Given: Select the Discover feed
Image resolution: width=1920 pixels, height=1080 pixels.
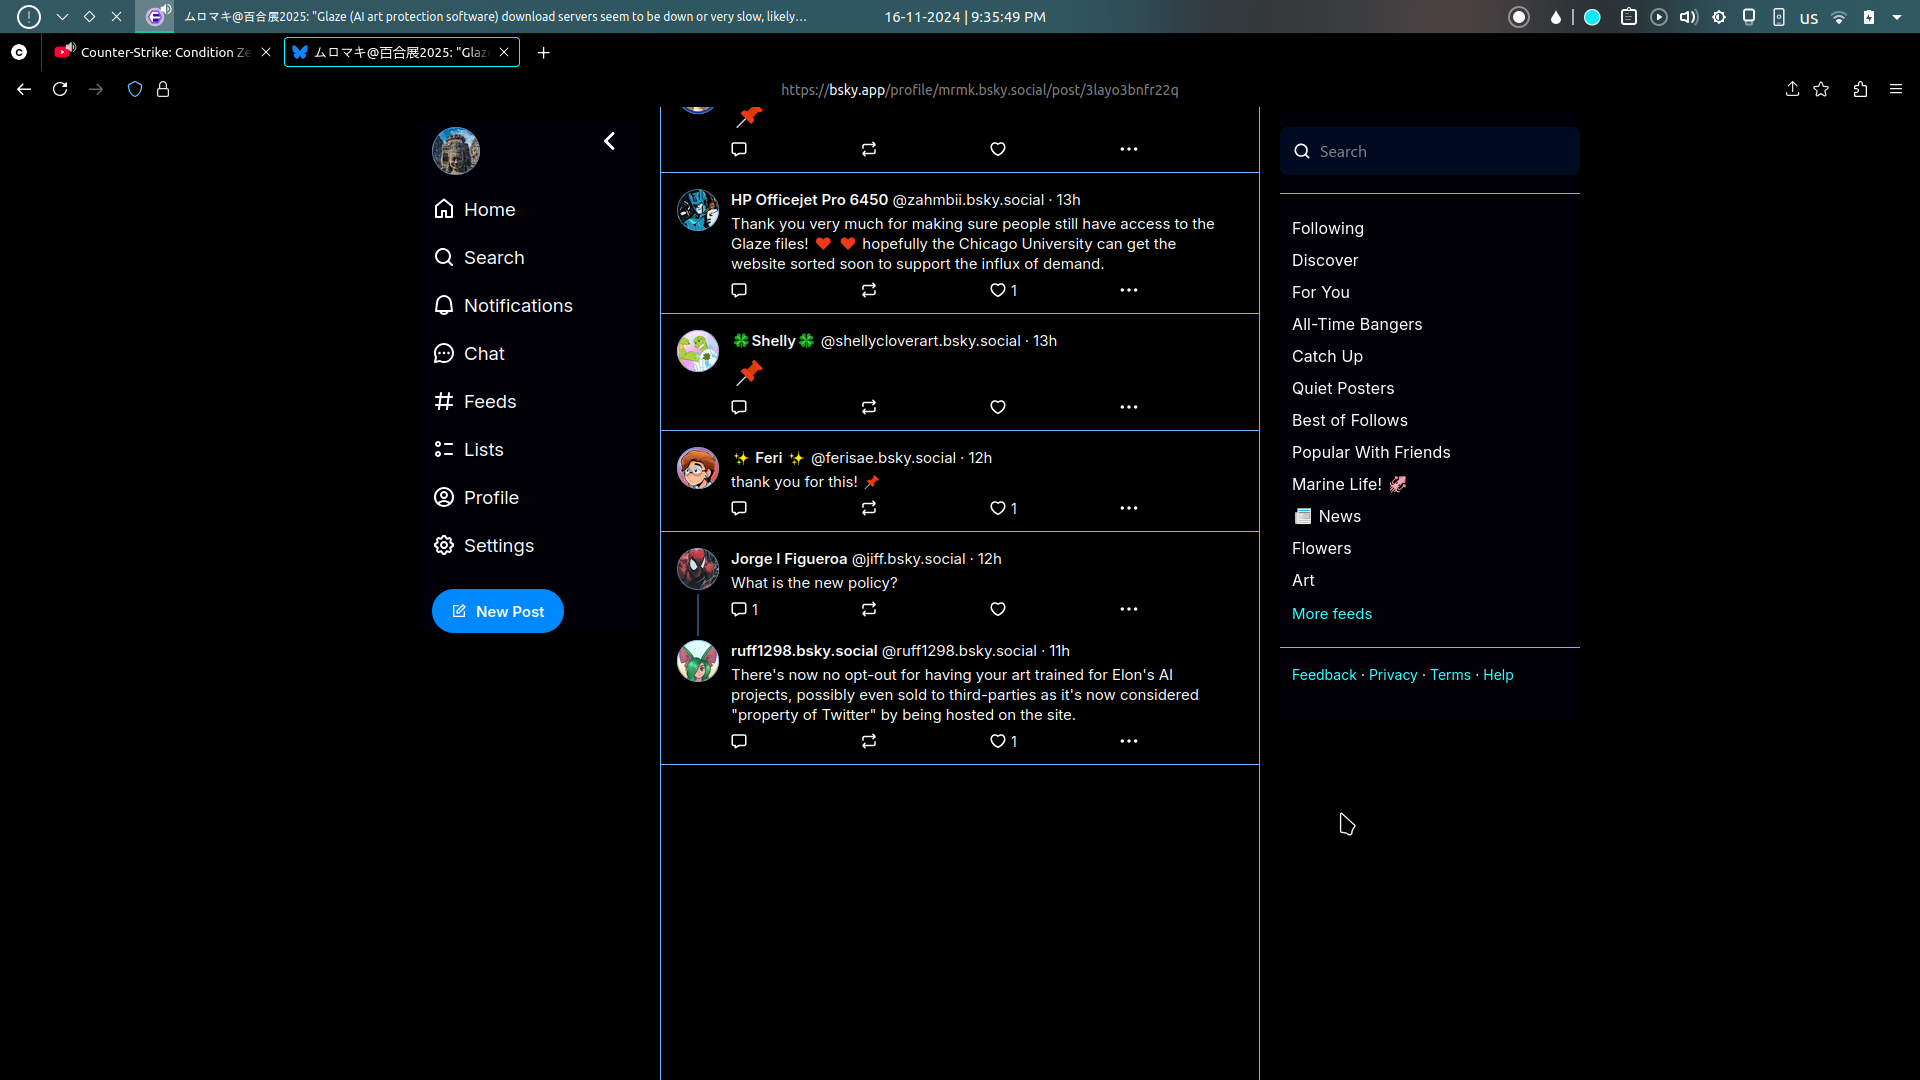Looking at the screenshot, I should click(x=1324, y=260).
